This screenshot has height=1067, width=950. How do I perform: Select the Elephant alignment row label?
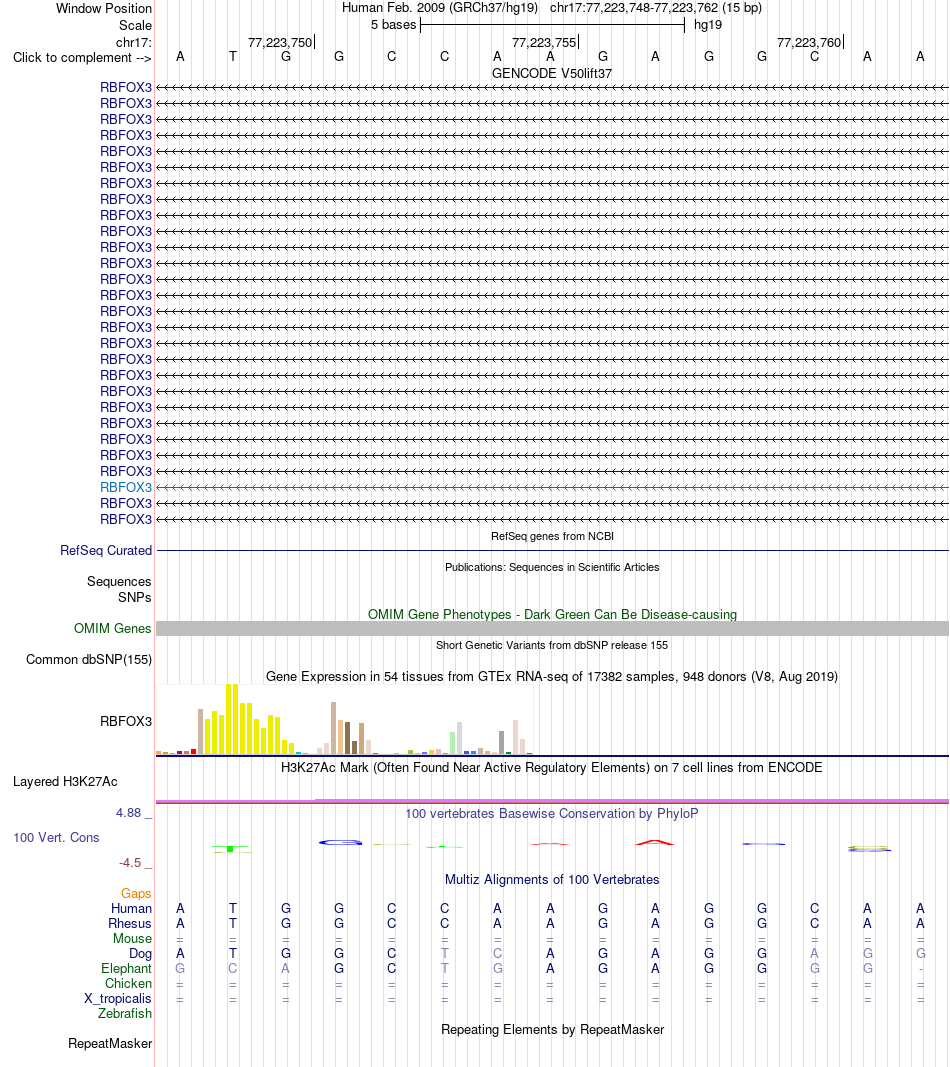point(126,968)
